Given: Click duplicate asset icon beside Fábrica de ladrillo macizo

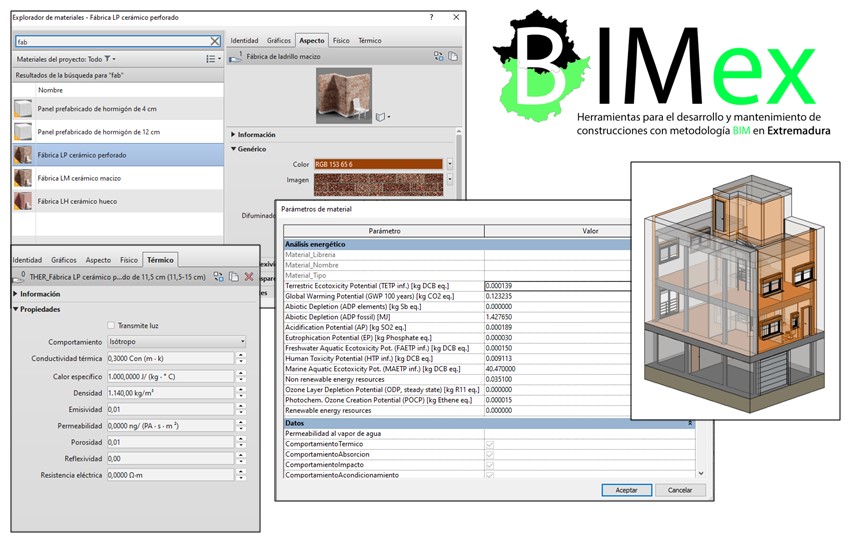Looking at the screenshot, I should [453, 56].
